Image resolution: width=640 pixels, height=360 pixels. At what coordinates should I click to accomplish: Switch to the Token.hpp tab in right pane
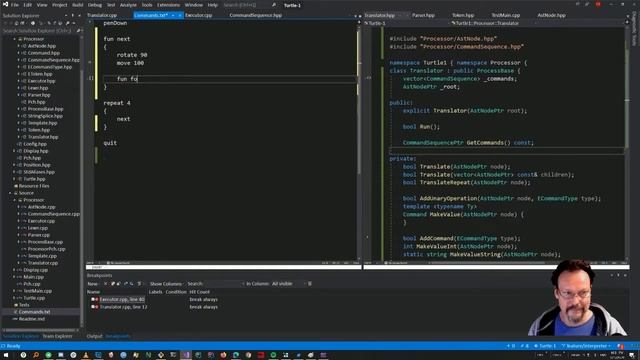pos(463,15)
